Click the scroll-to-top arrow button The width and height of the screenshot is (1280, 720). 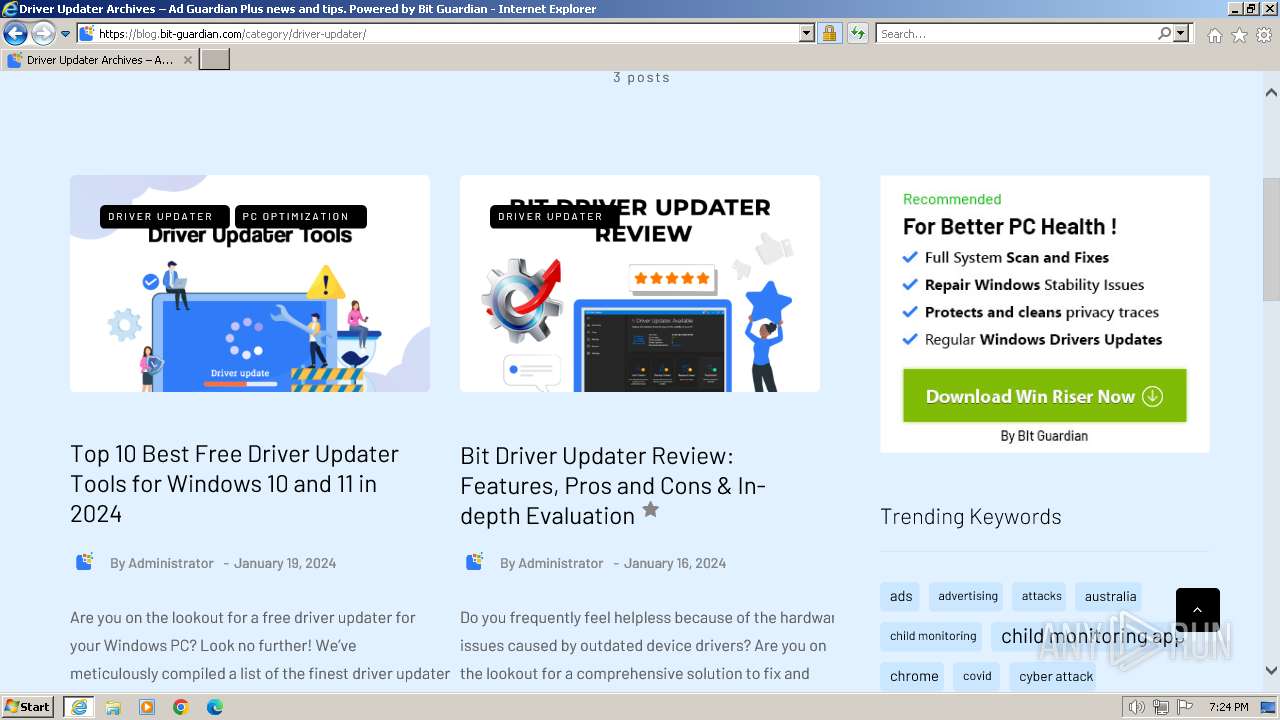coord(1198,610)
